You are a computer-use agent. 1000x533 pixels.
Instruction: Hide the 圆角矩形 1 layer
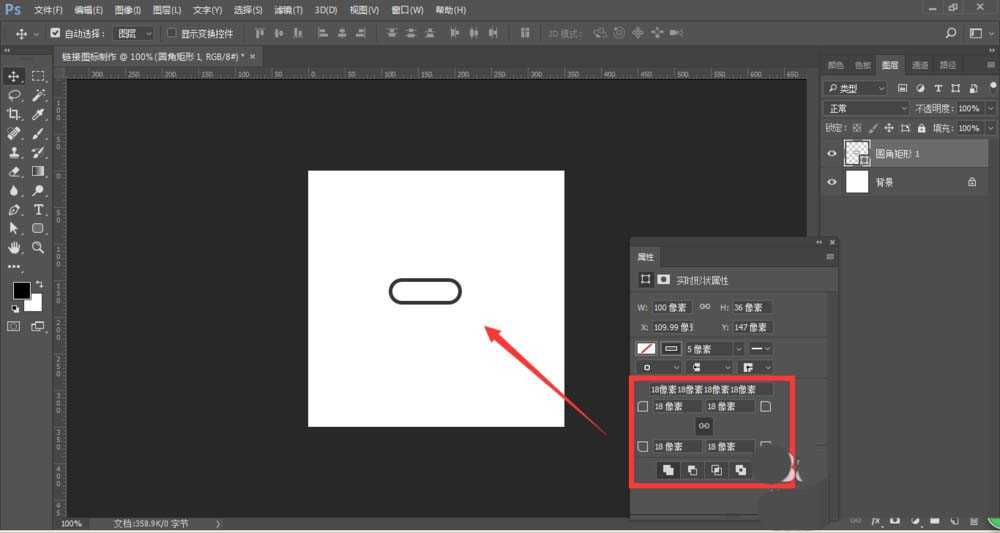(x=832, y=154)
